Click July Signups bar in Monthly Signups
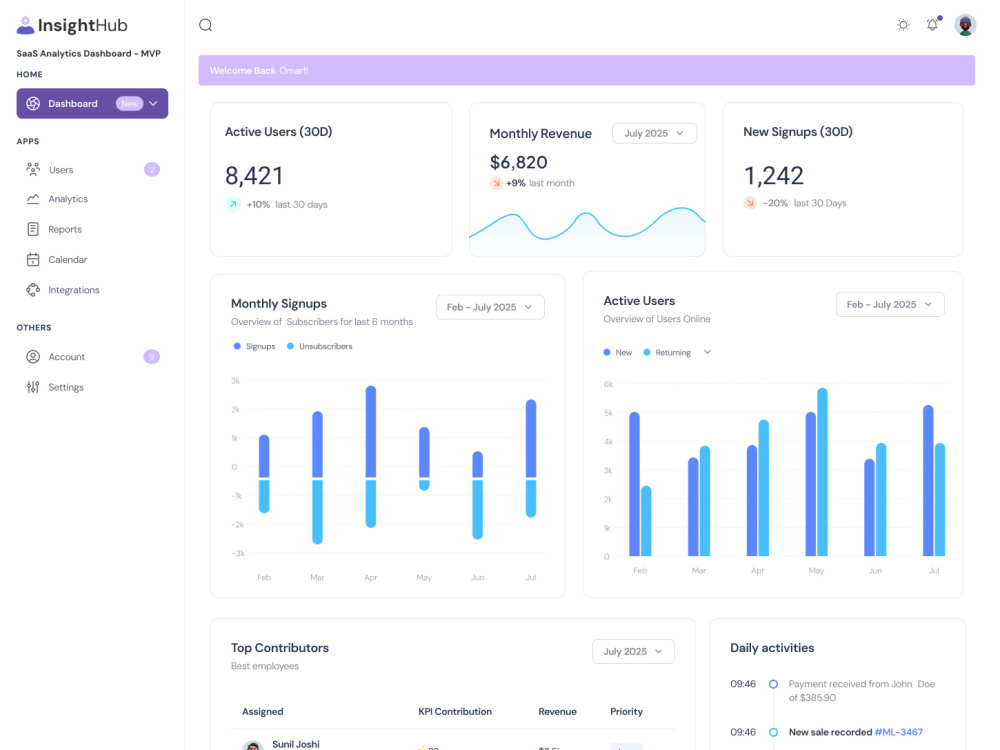Viewport: 1000px width, 750px height. pyautogui.click(x=531, y=438)
